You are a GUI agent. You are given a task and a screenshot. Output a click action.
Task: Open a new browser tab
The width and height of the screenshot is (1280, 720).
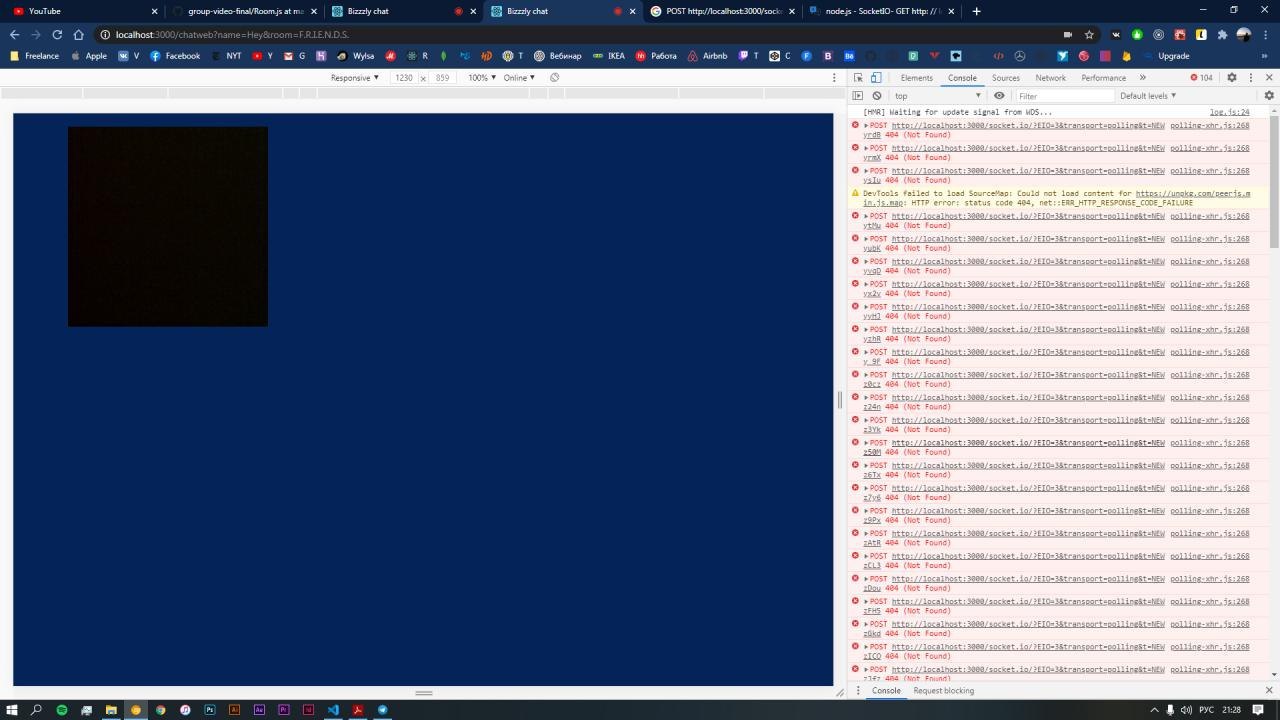coord(976,11)
